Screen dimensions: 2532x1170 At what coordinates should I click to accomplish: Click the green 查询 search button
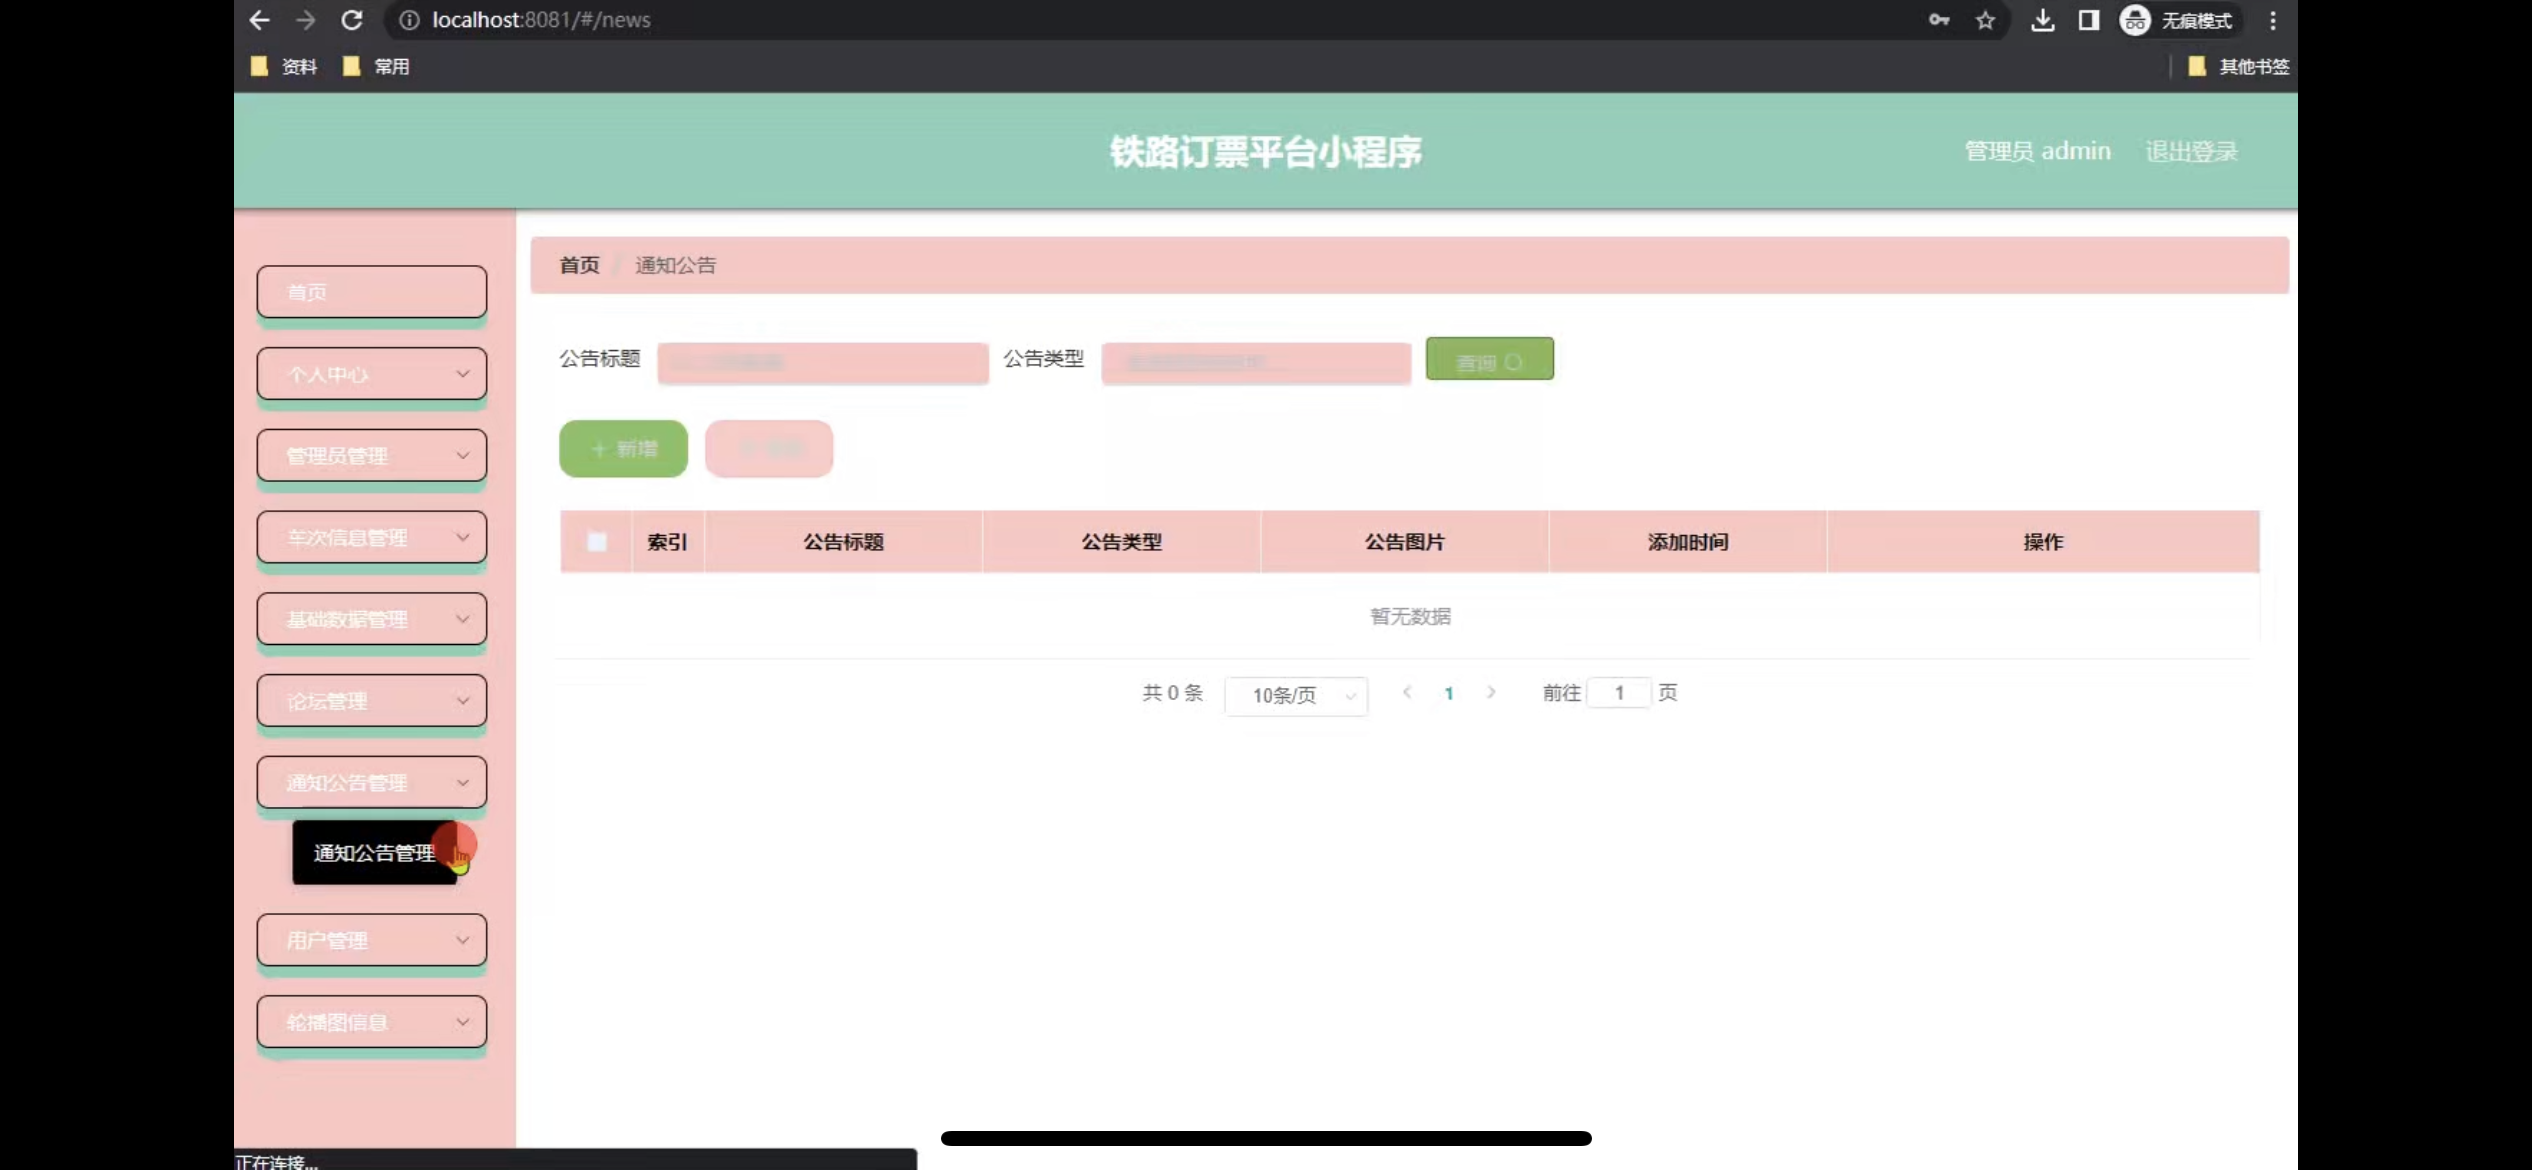[x=1489, y=360]
